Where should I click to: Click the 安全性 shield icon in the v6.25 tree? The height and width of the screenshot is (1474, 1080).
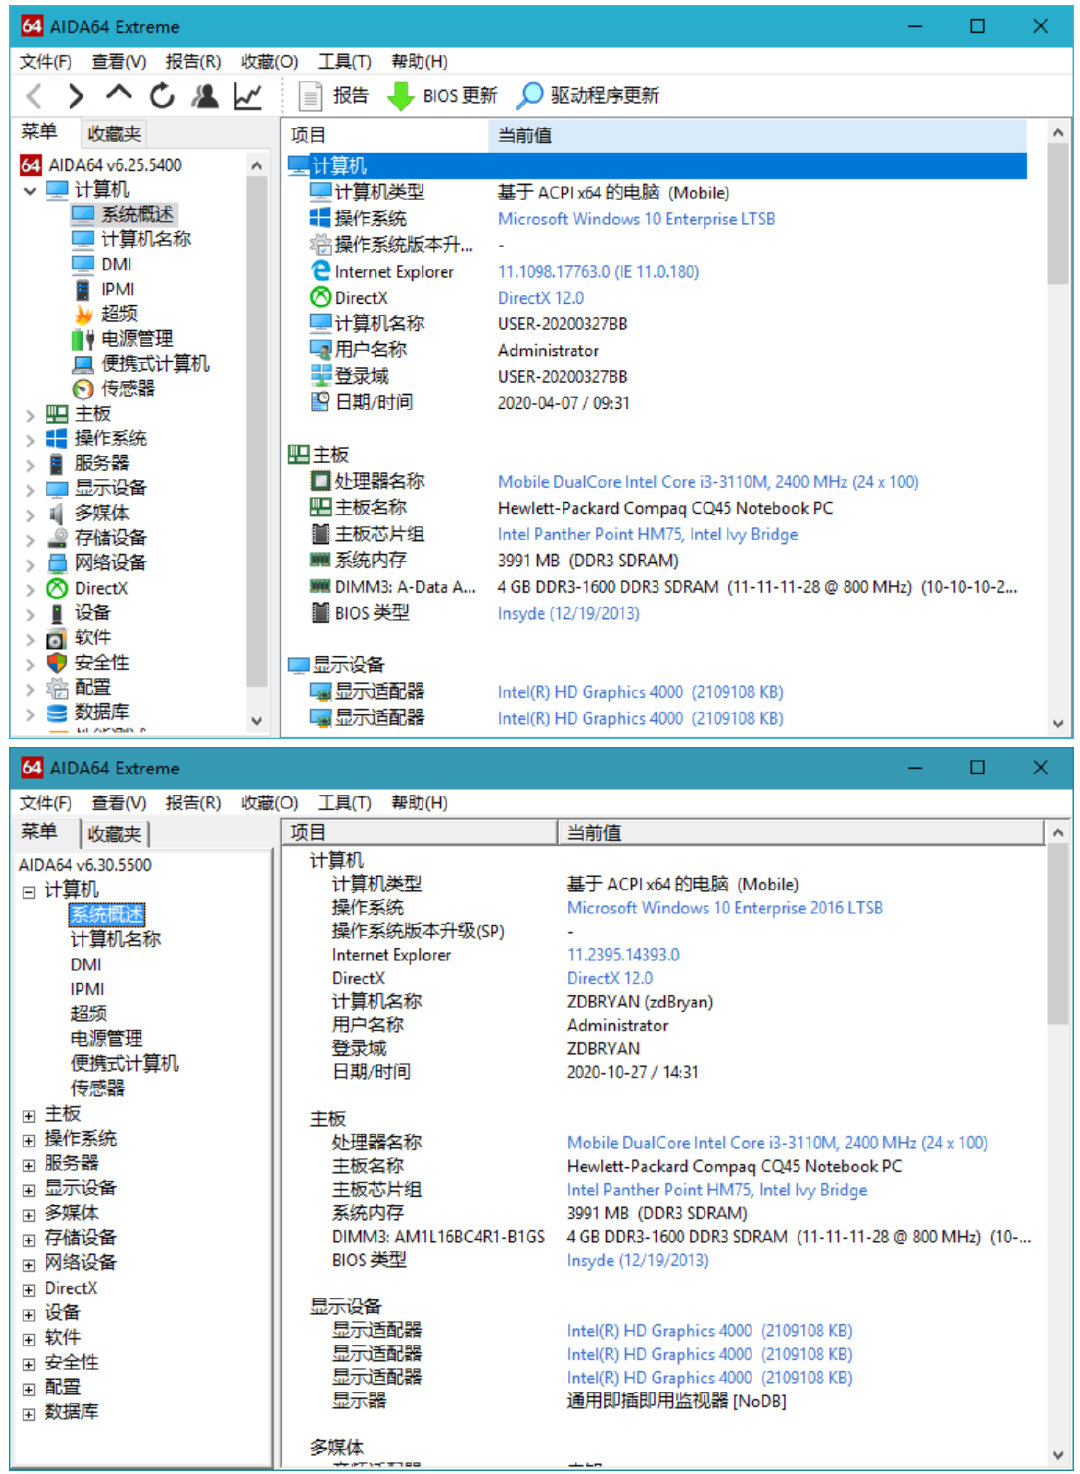pos(57,663)
